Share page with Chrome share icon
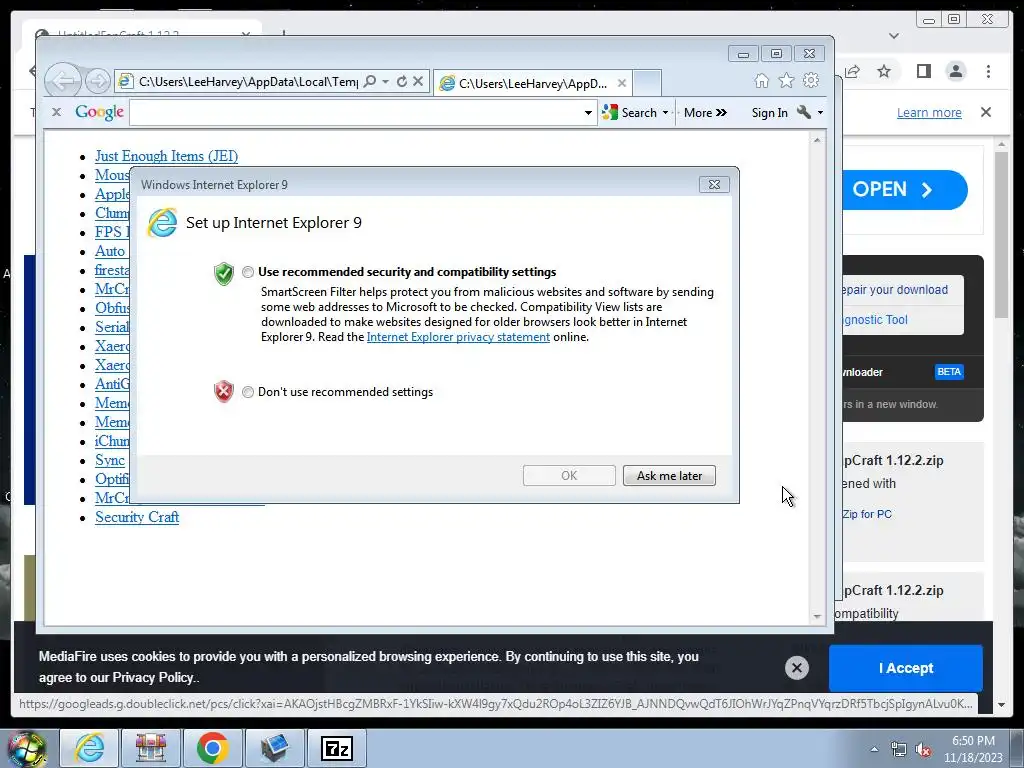This screenshot has height=768, width=1024. (x=852, y=71)
